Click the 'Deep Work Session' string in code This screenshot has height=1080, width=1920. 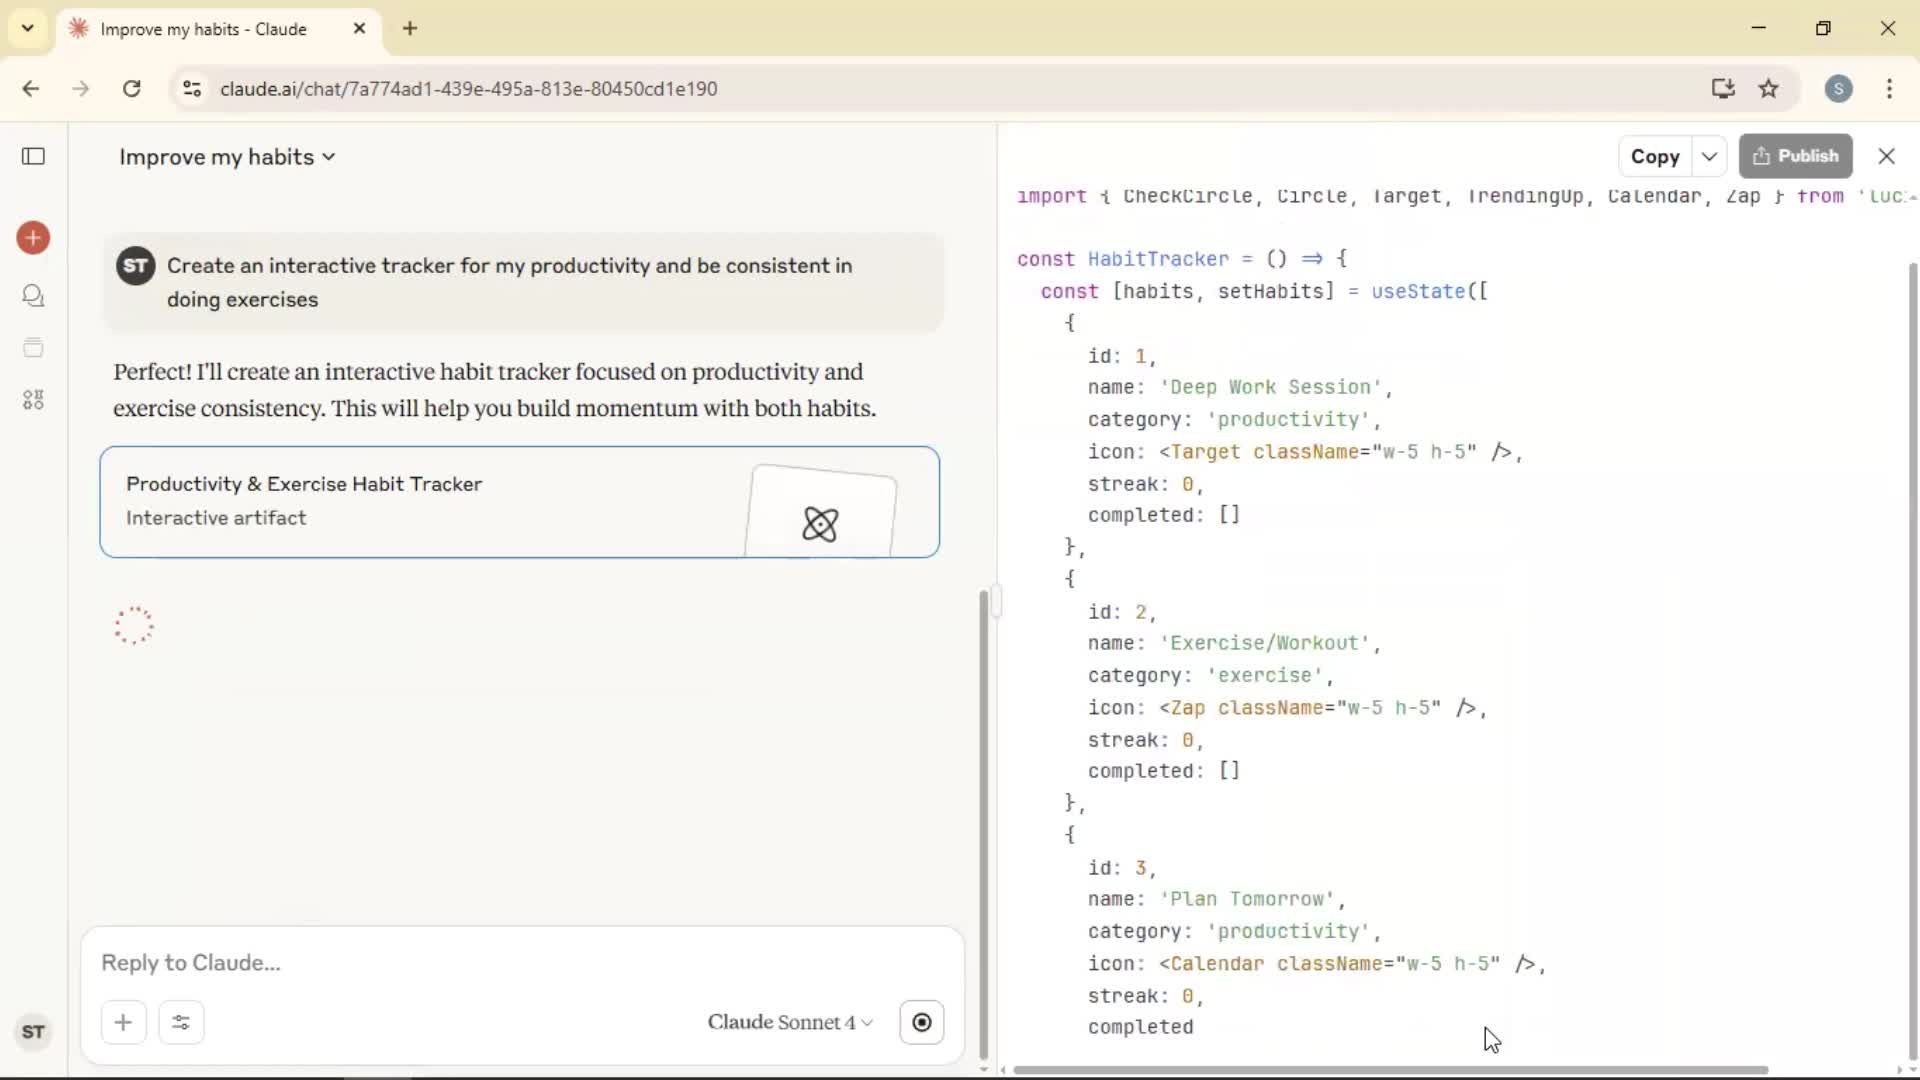click(x=1270, y=387)
